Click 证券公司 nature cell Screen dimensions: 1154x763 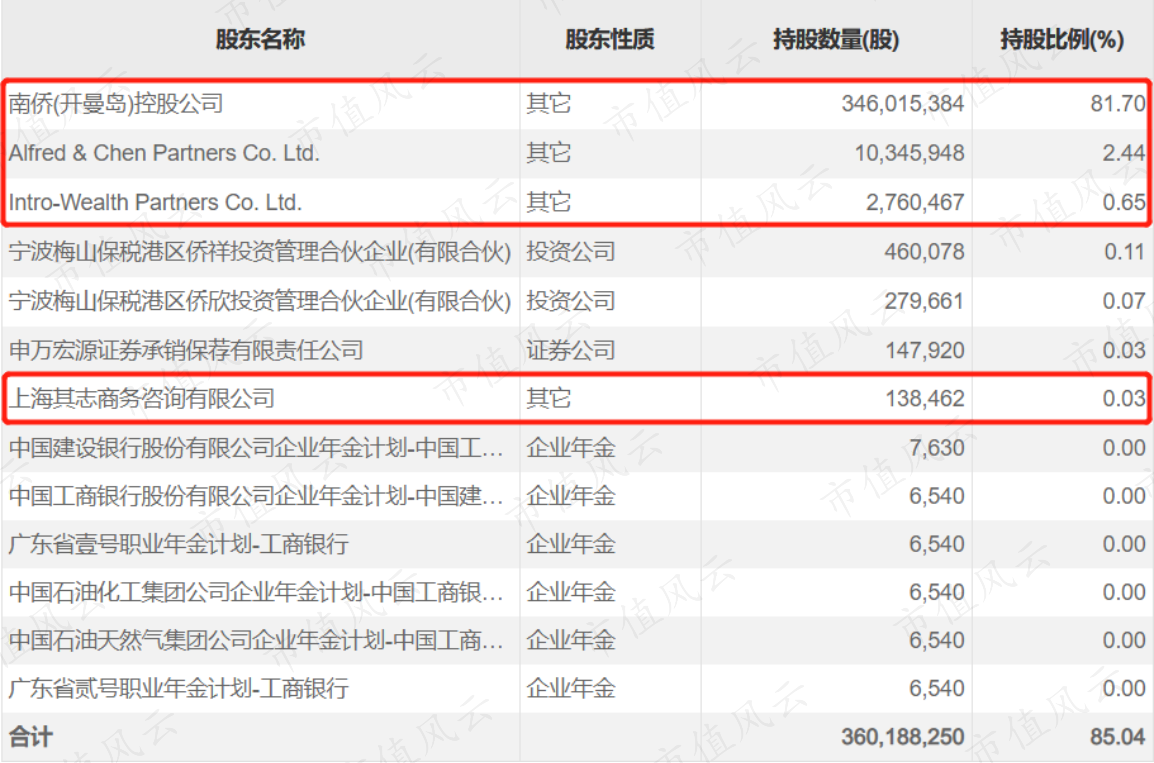point(571,350)
